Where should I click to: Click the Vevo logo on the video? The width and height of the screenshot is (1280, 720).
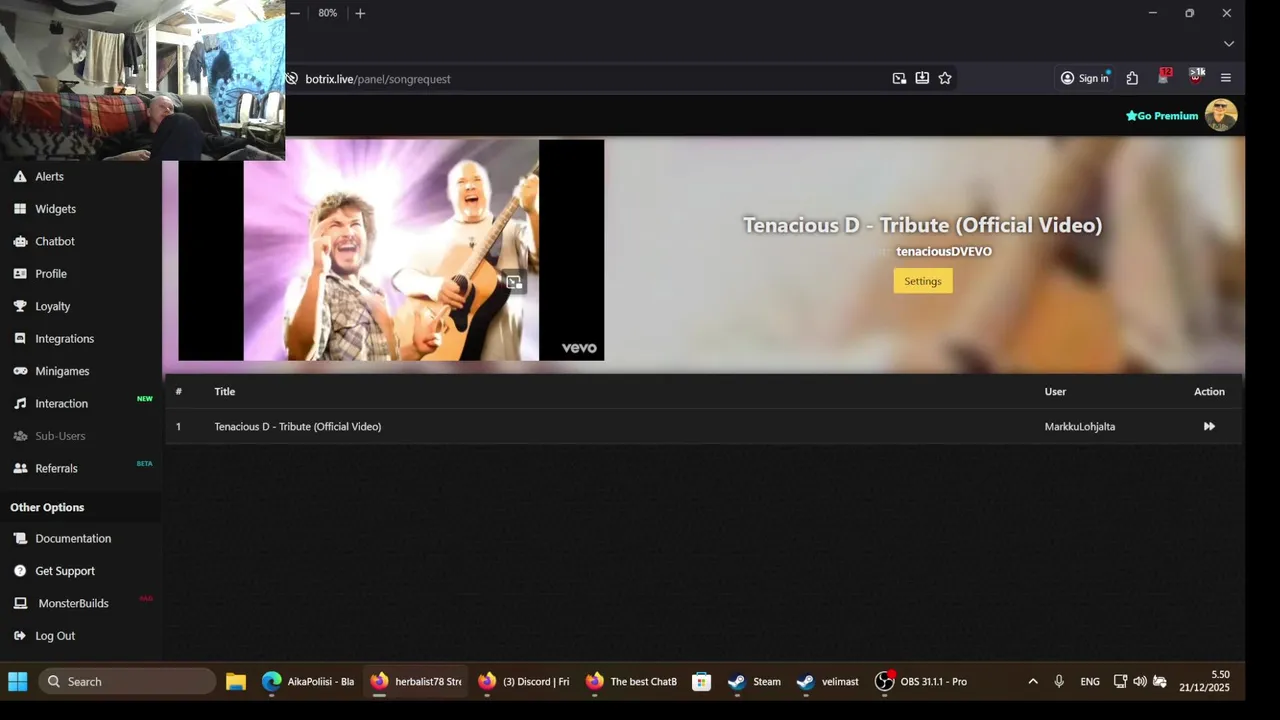coord(579,348)
